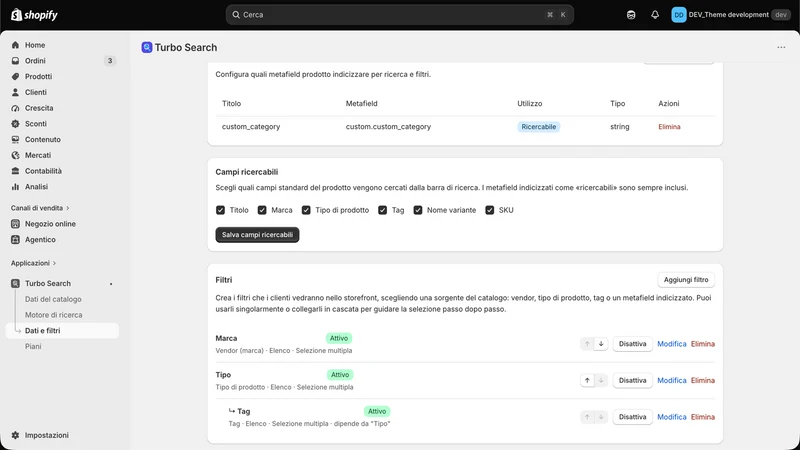Screen dimensions: 800x450
Task: Open the three-dot more menu
Action: (781, 47)
